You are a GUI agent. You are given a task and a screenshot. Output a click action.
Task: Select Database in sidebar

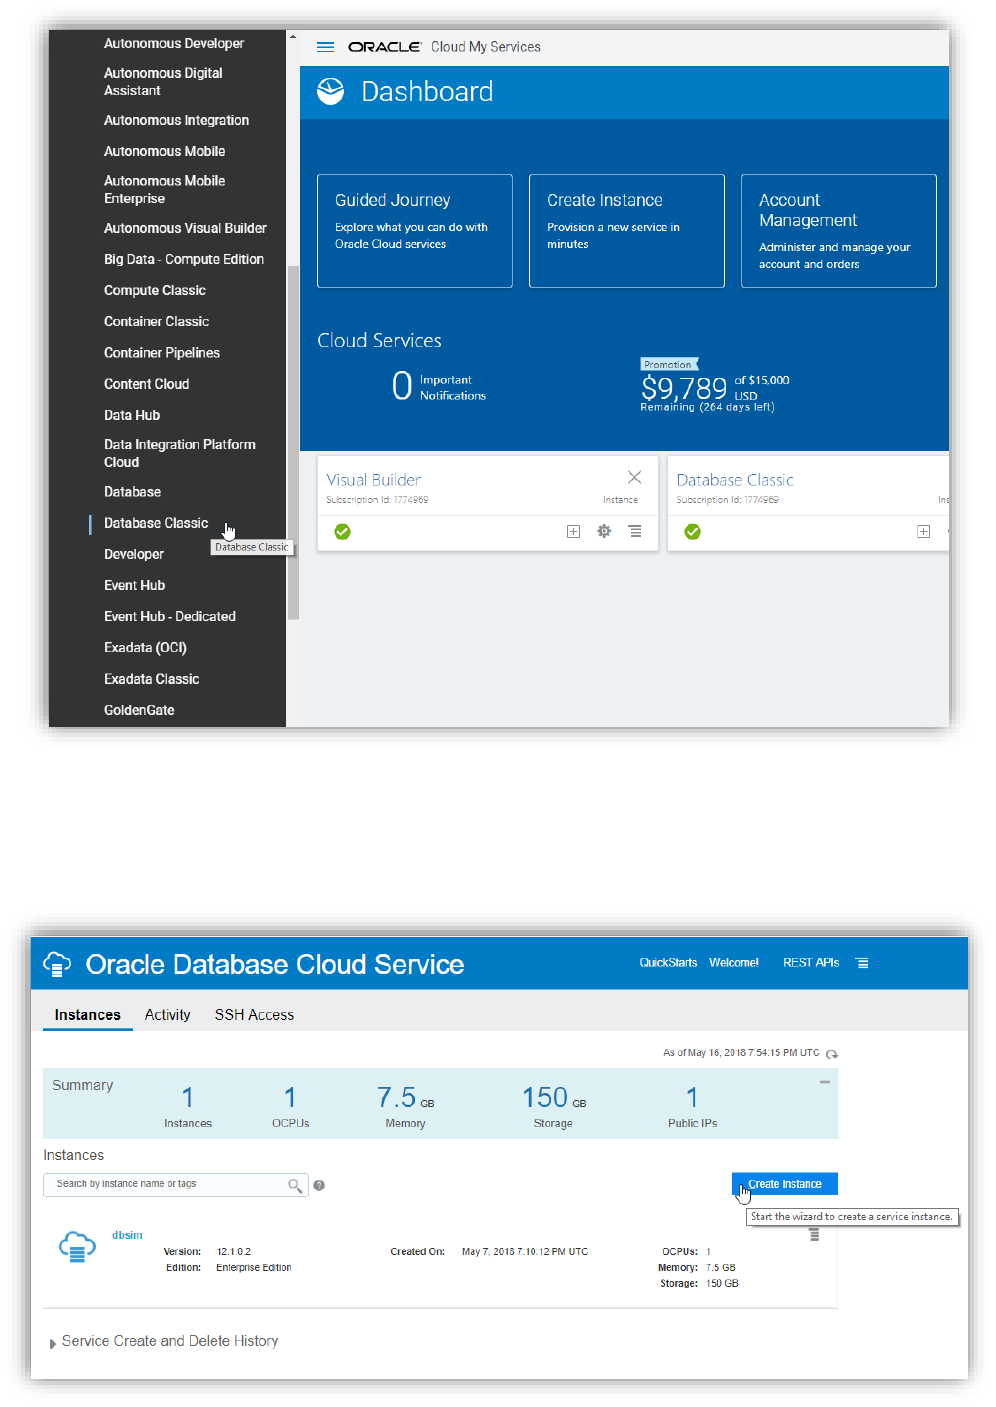[x=132, y=492]
